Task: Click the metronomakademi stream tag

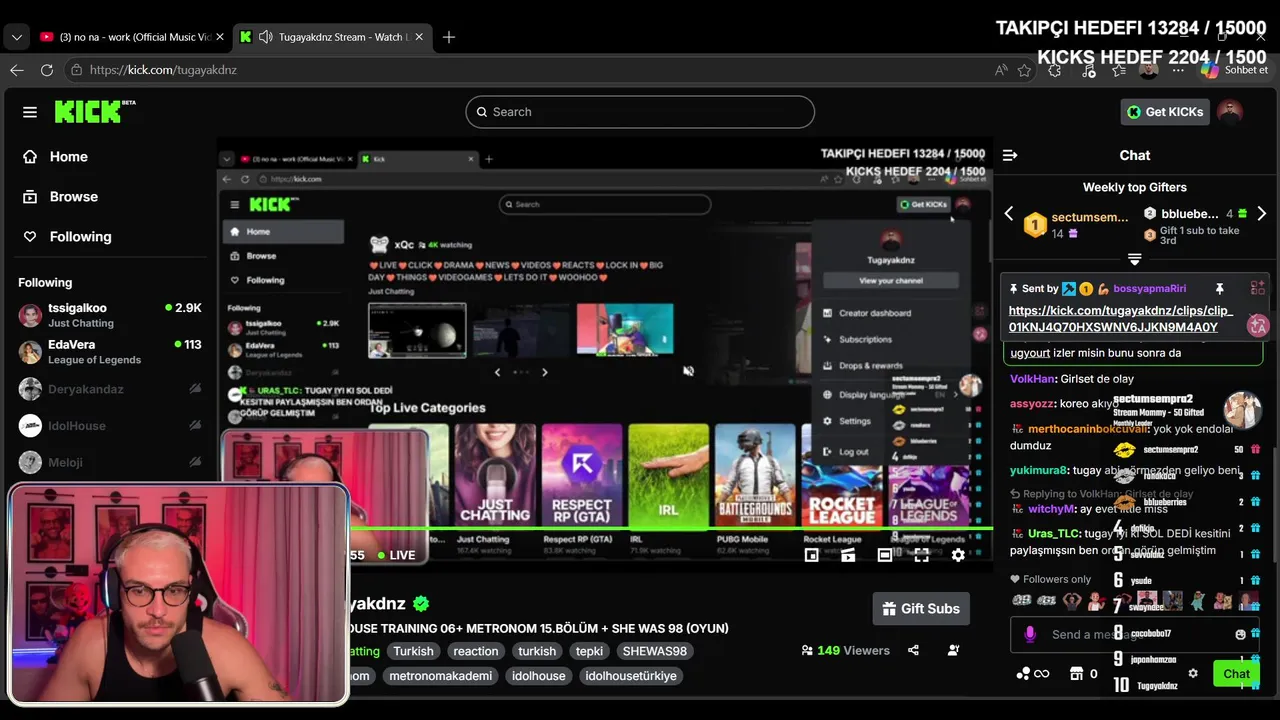Action: click(x=441, y=676)
